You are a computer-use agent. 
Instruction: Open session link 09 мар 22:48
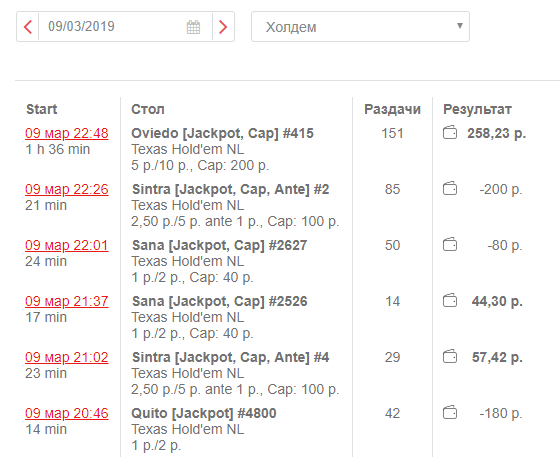click(x=67, y=133)
